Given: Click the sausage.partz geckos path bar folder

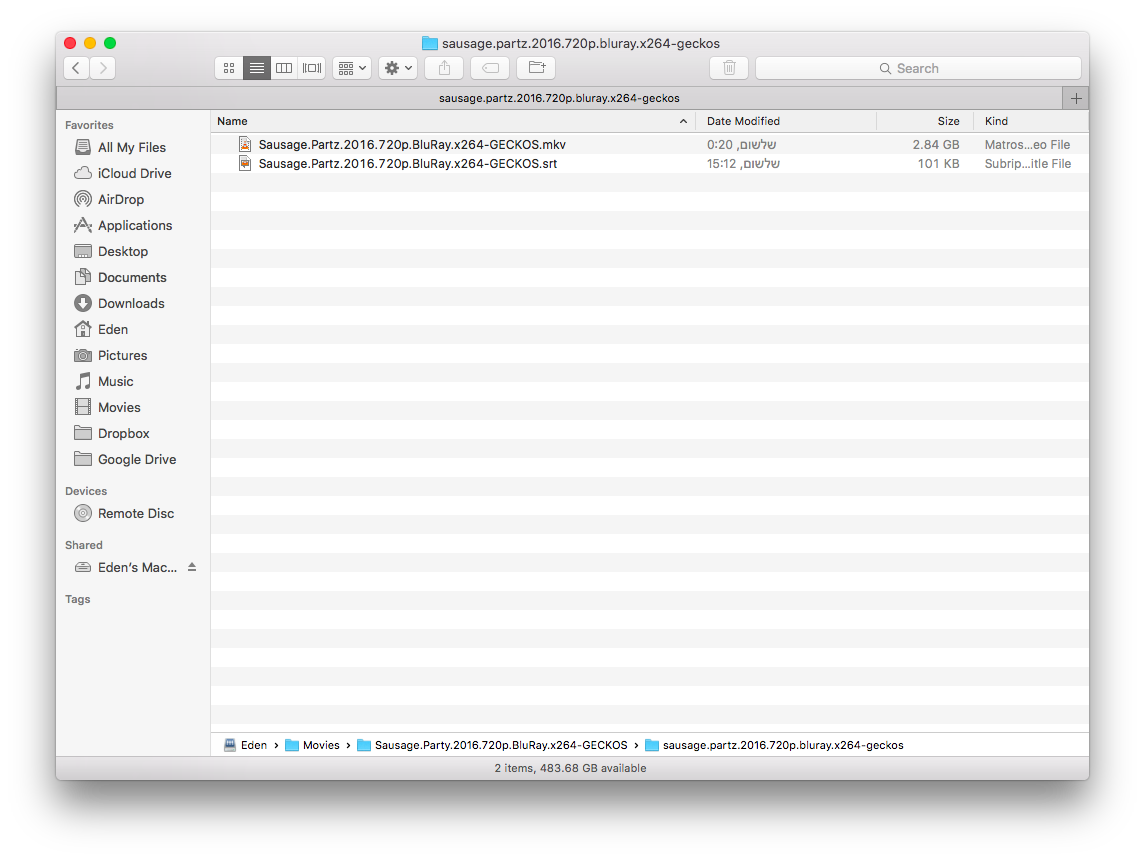Looking at the screenshot, I should pyautogui.click(x=775, y=745).
